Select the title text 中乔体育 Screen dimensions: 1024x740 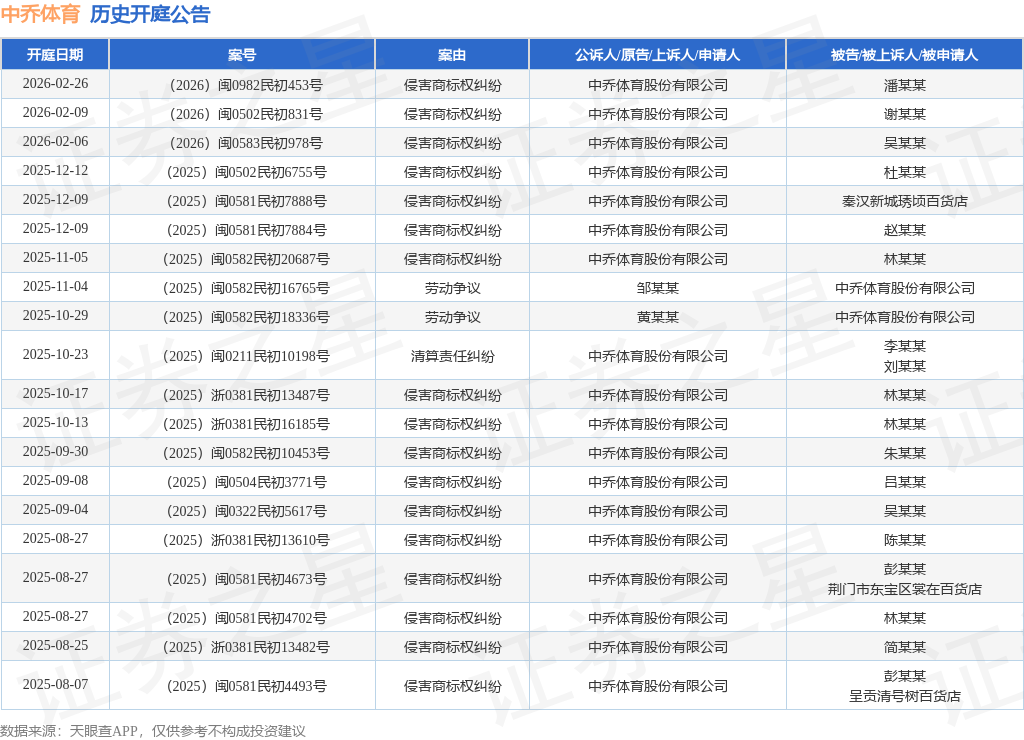tap(40, 14)
